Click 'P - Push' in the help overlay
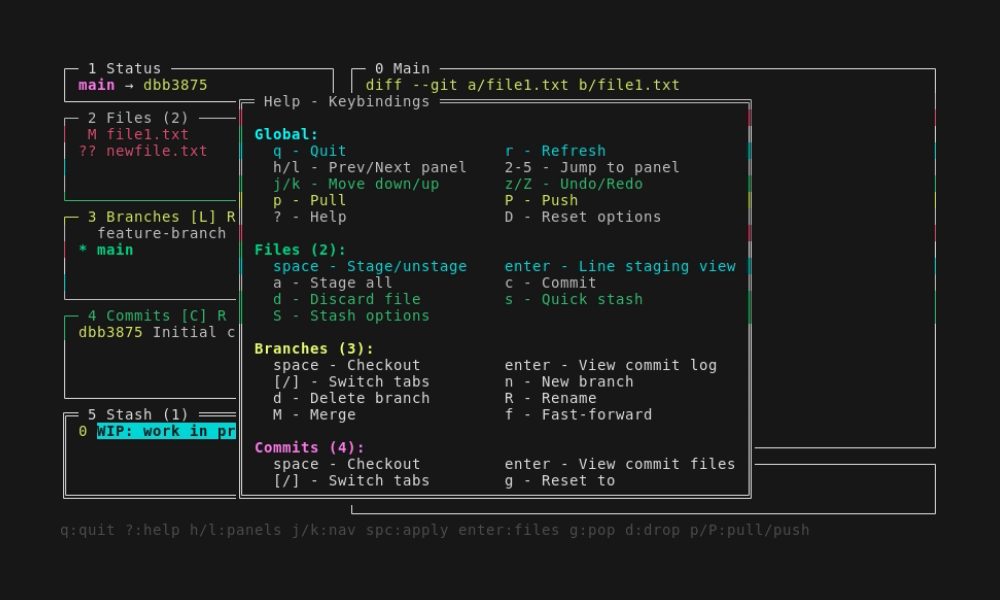 (x=542, y=200)
